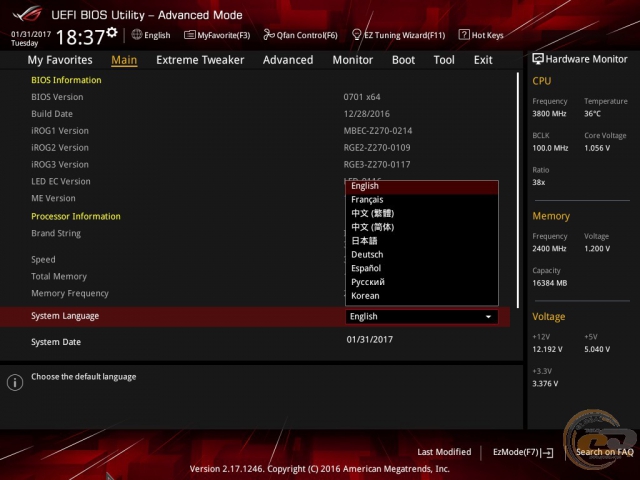Select the Exit tab
Viewport: 640px width, 480px height.
[x=483, y=60]
